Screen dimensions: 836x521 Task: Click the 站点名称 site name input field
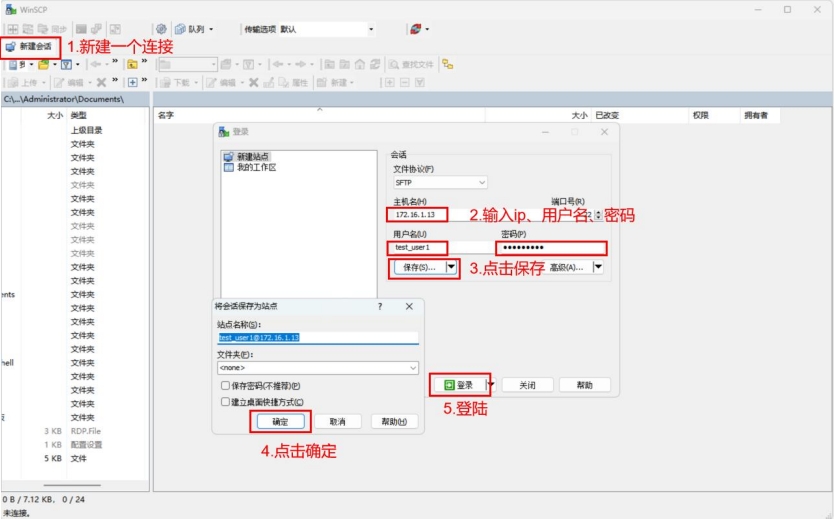pos(318,338)
